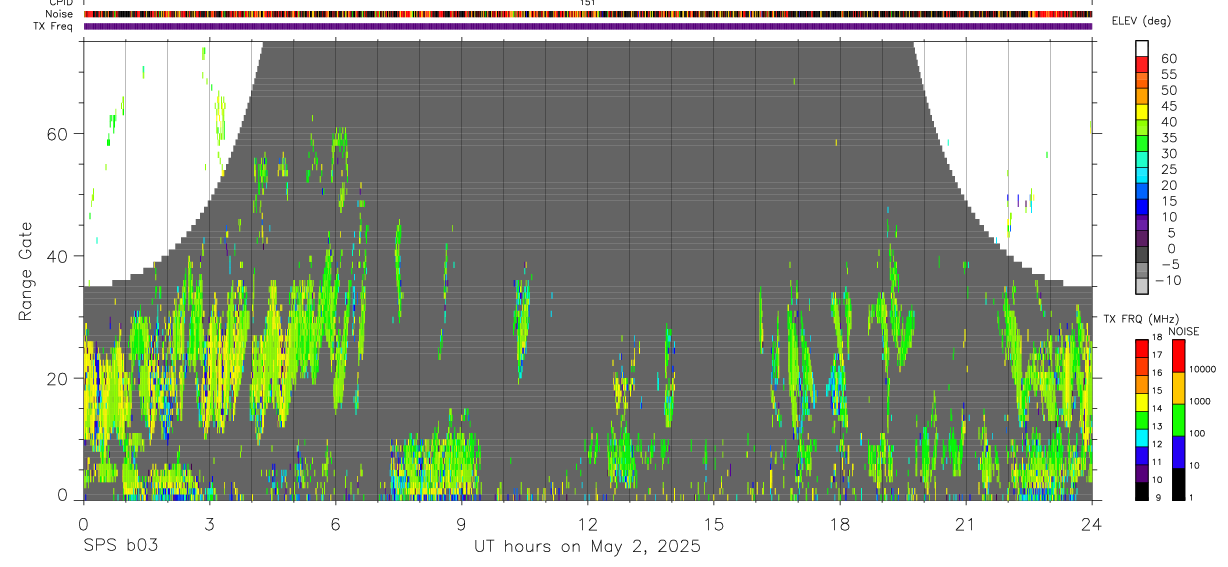The width and height of the screenshot is (1228, 567).
Task: Click elevation colorbar label '55'
Action: [x=1168, y=74]
